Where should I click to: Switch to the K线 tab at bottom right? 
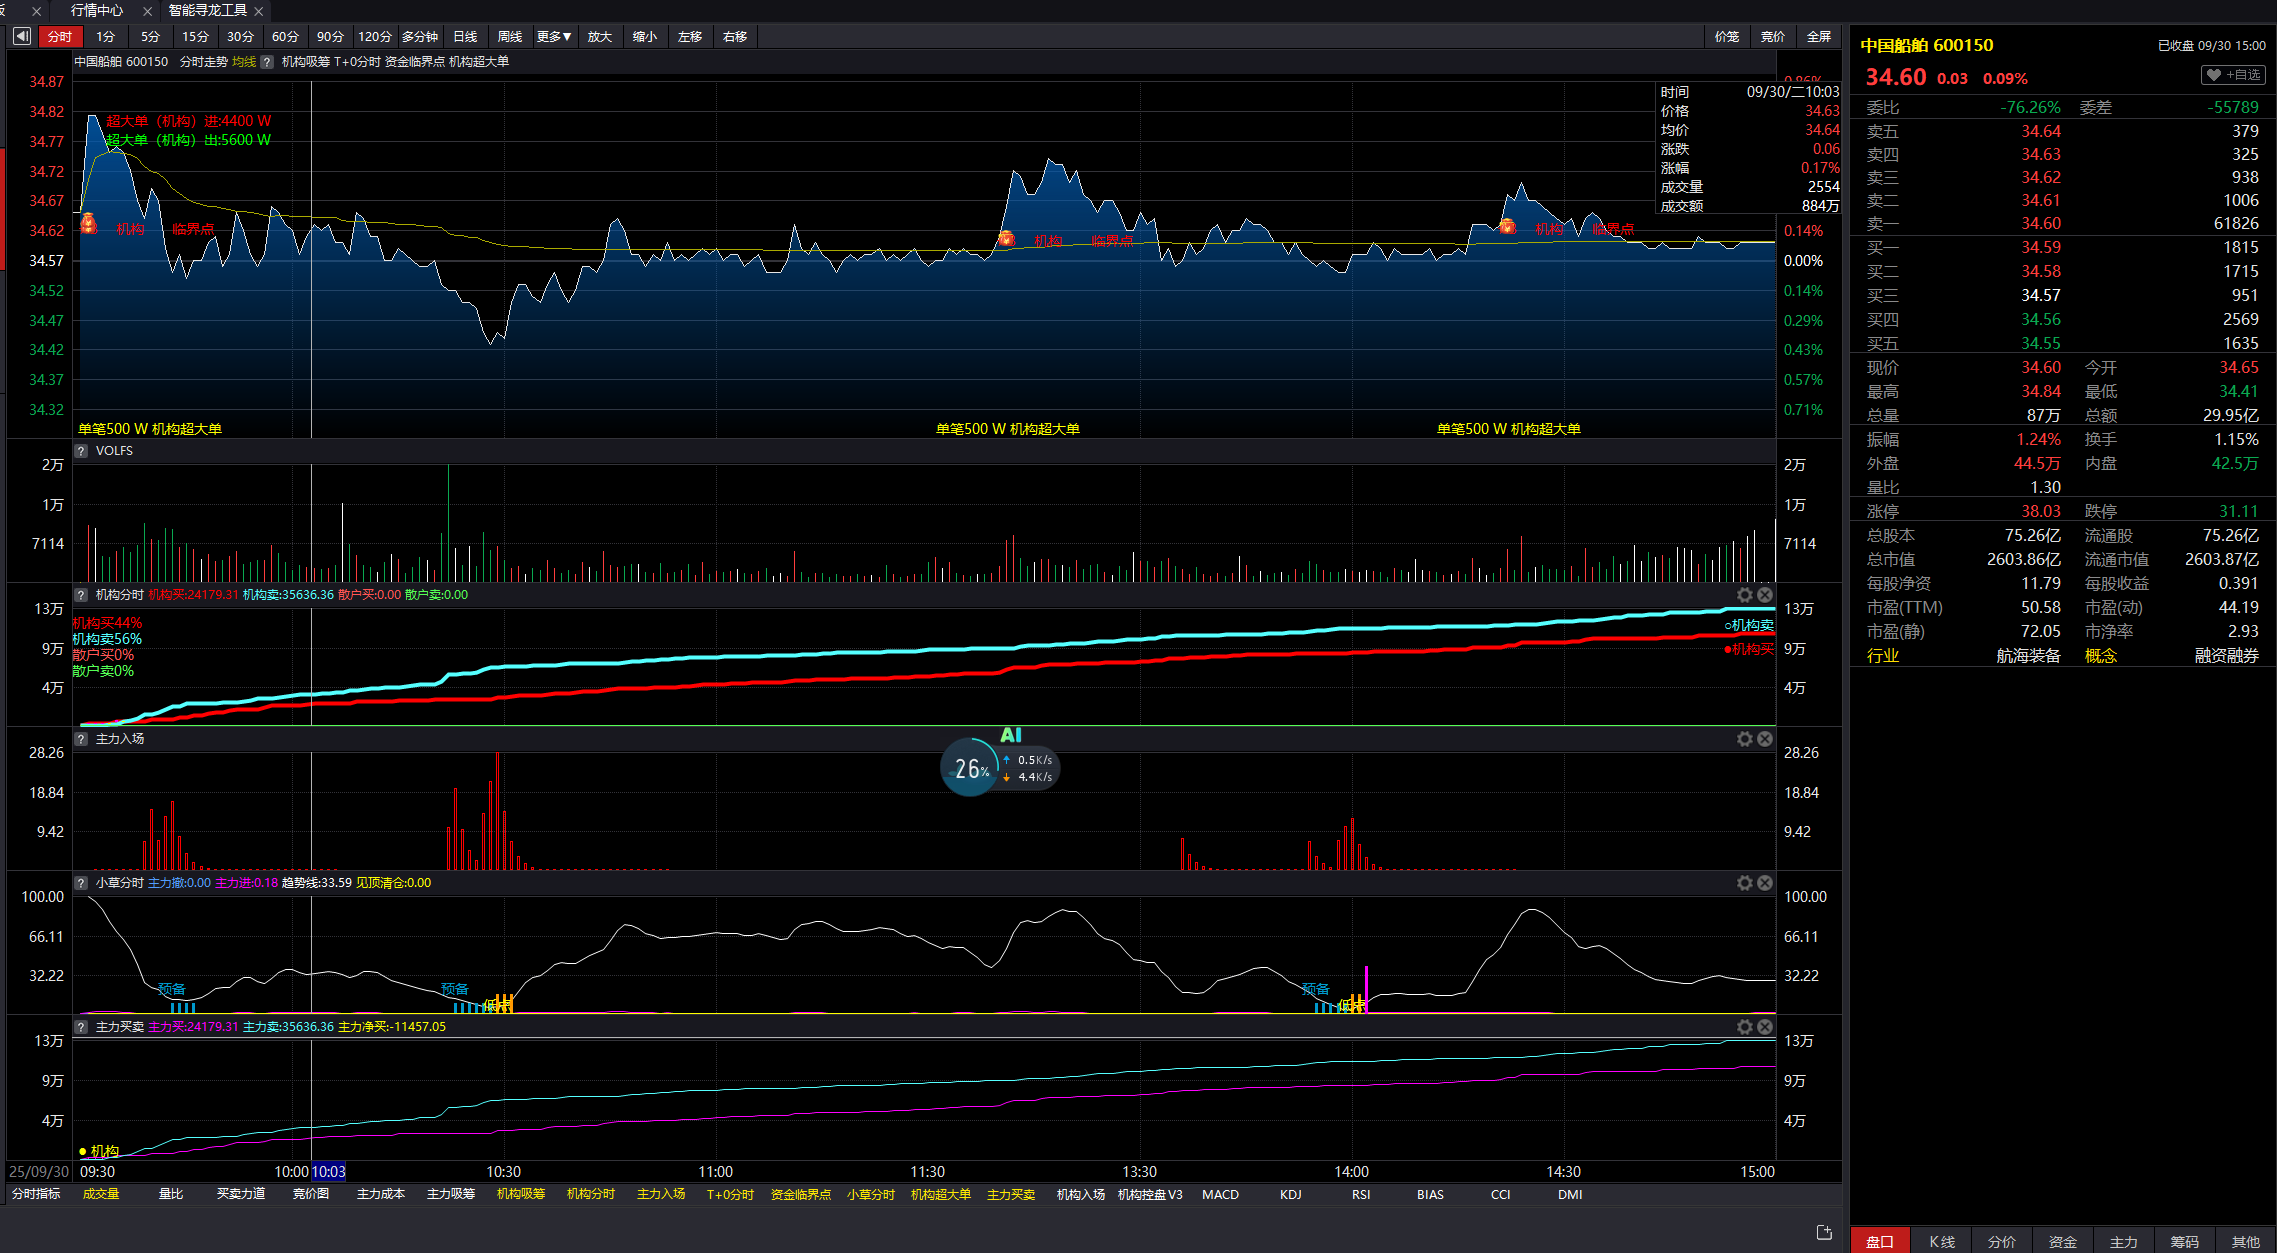tap(1941, 1241)
